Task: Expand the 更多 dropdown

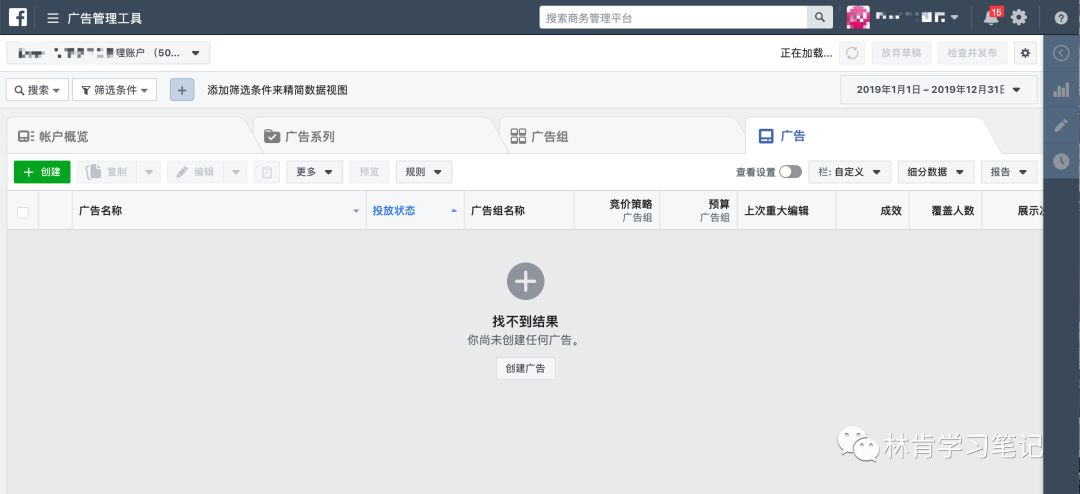Action: pos(314,172)
